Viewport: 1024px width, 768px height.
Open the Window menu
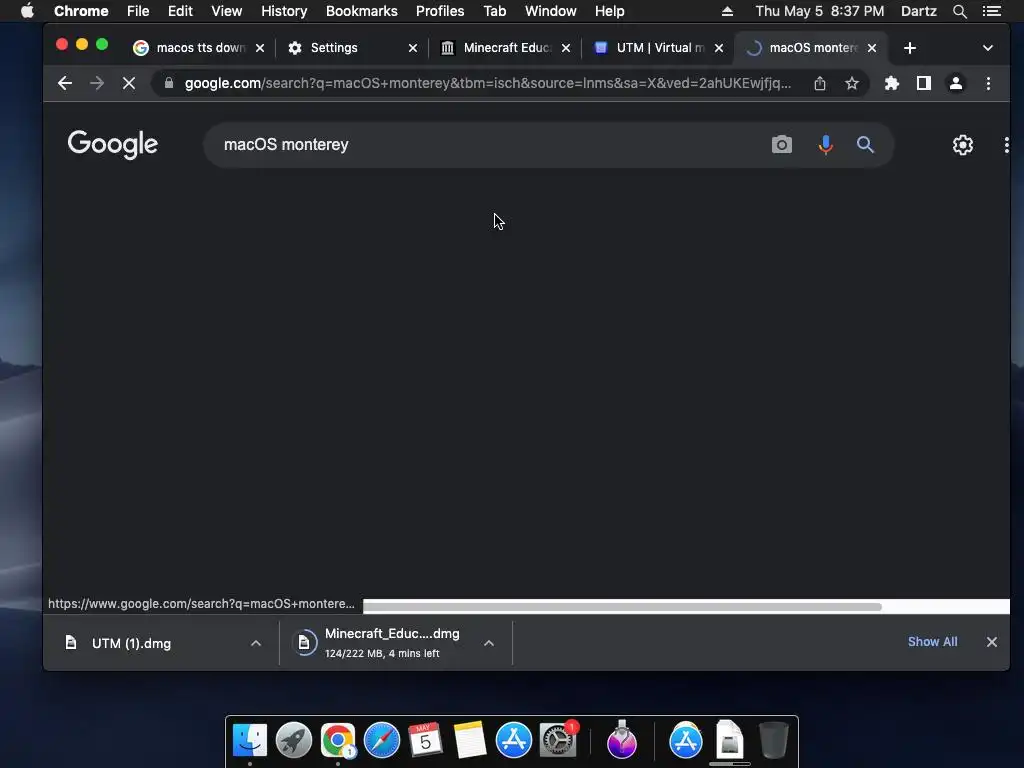(551, 11)
